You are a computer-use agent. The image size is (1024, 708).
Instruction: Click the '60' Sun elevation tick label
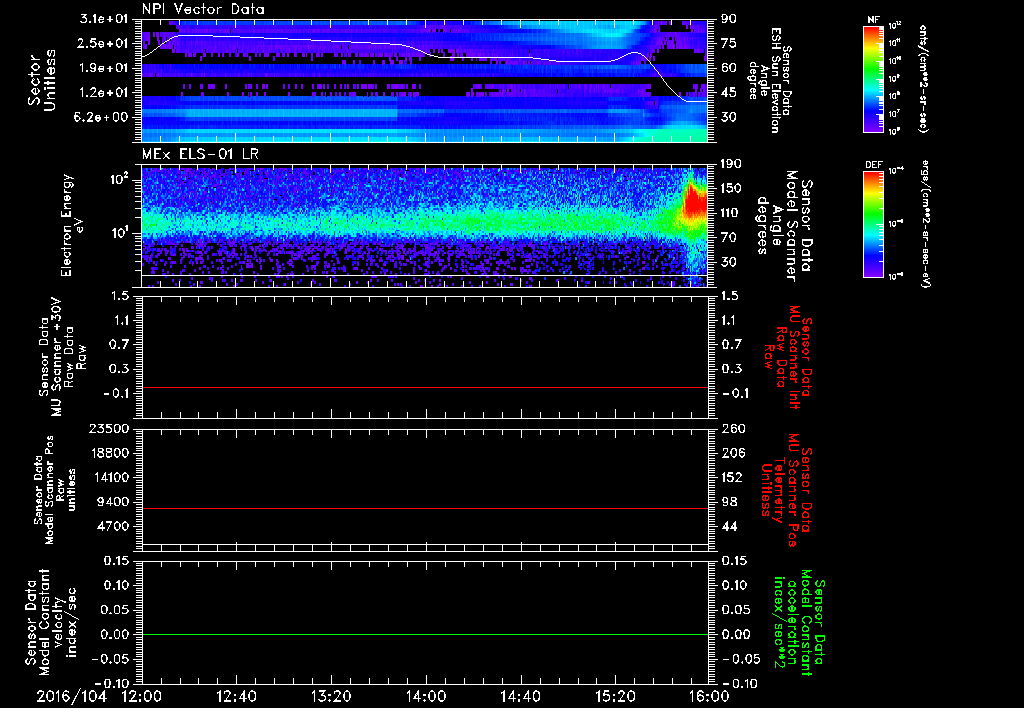coord(729,68)
